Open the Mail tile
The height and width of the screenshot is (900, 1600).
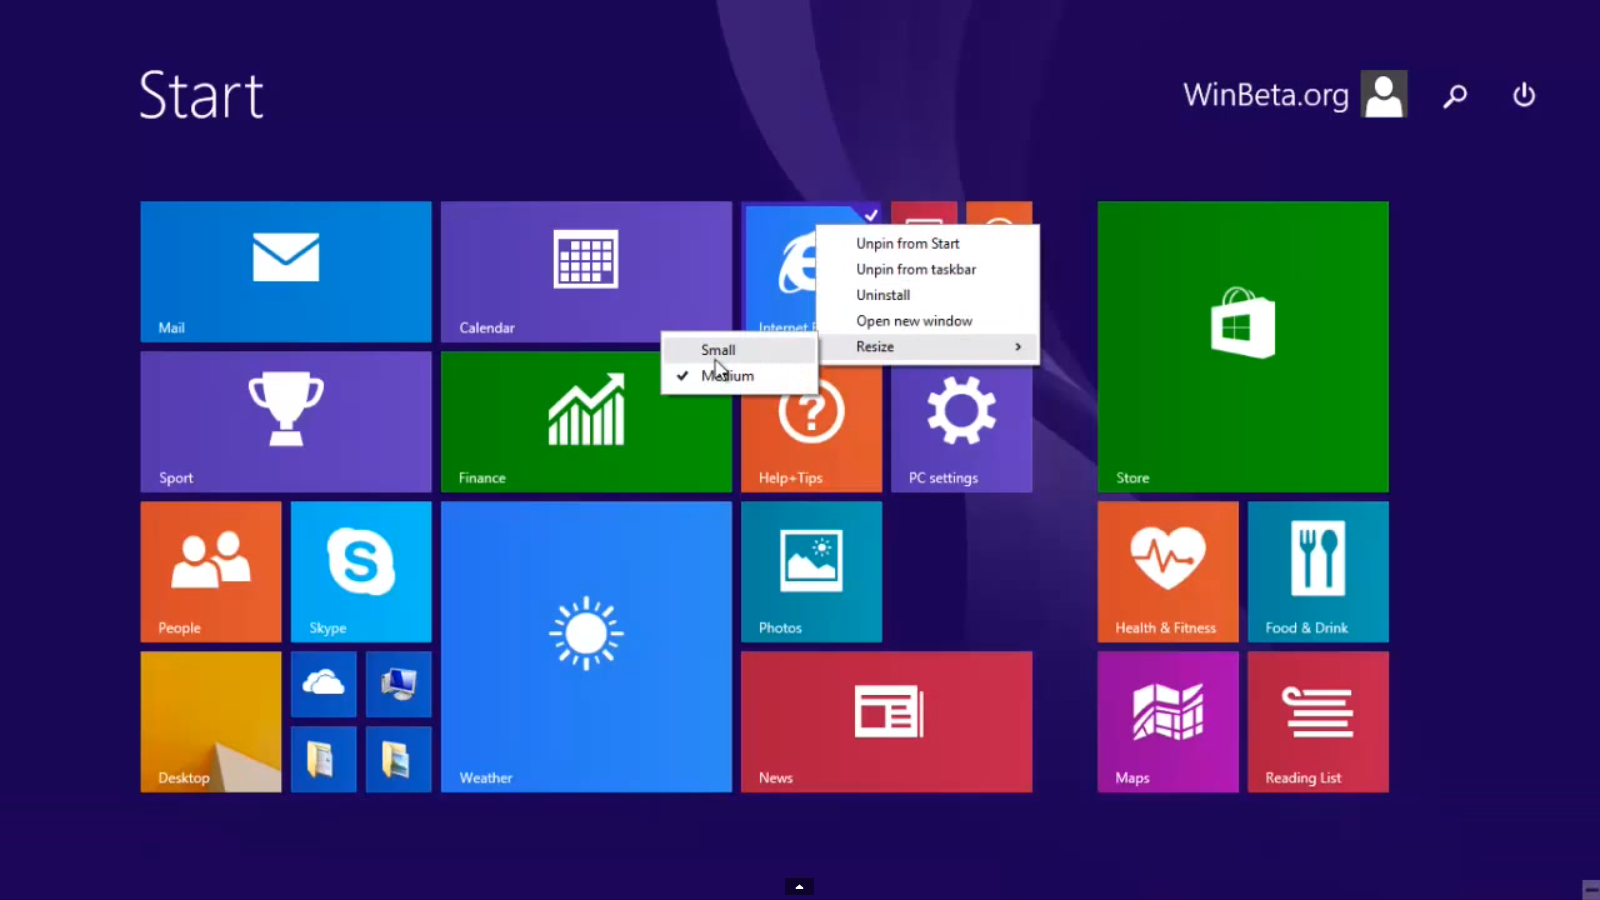(285, 271)
